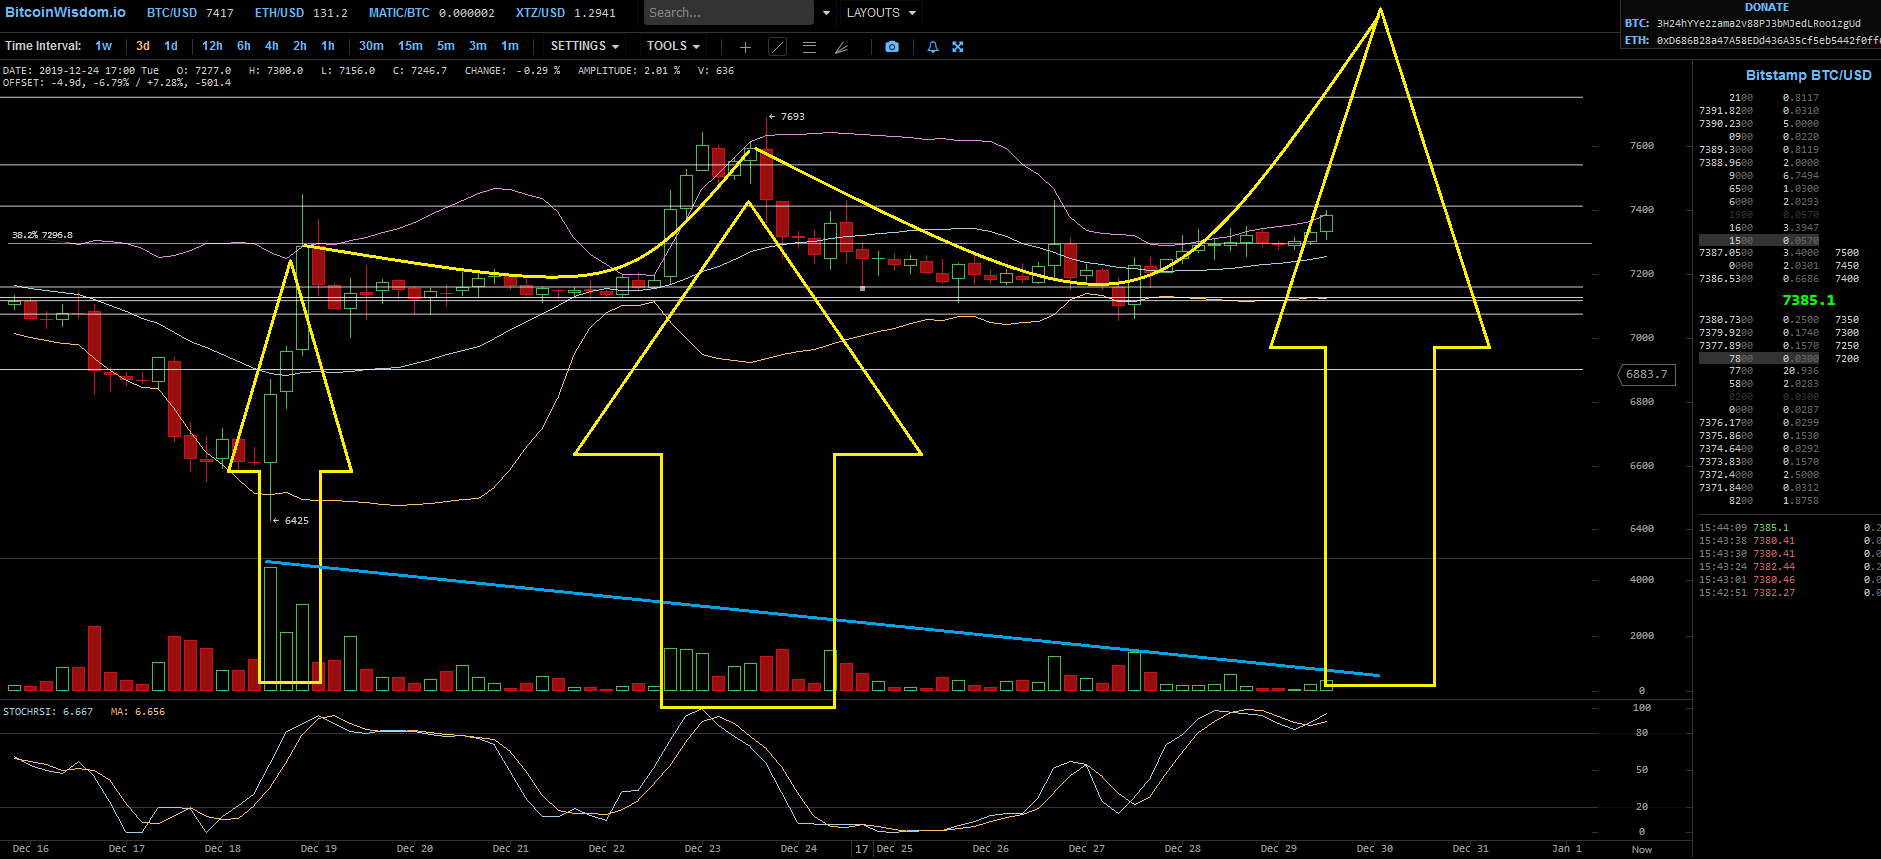Open the SETTINGS dropdown menu
The image size is (1881, 859).
(585, 46)
